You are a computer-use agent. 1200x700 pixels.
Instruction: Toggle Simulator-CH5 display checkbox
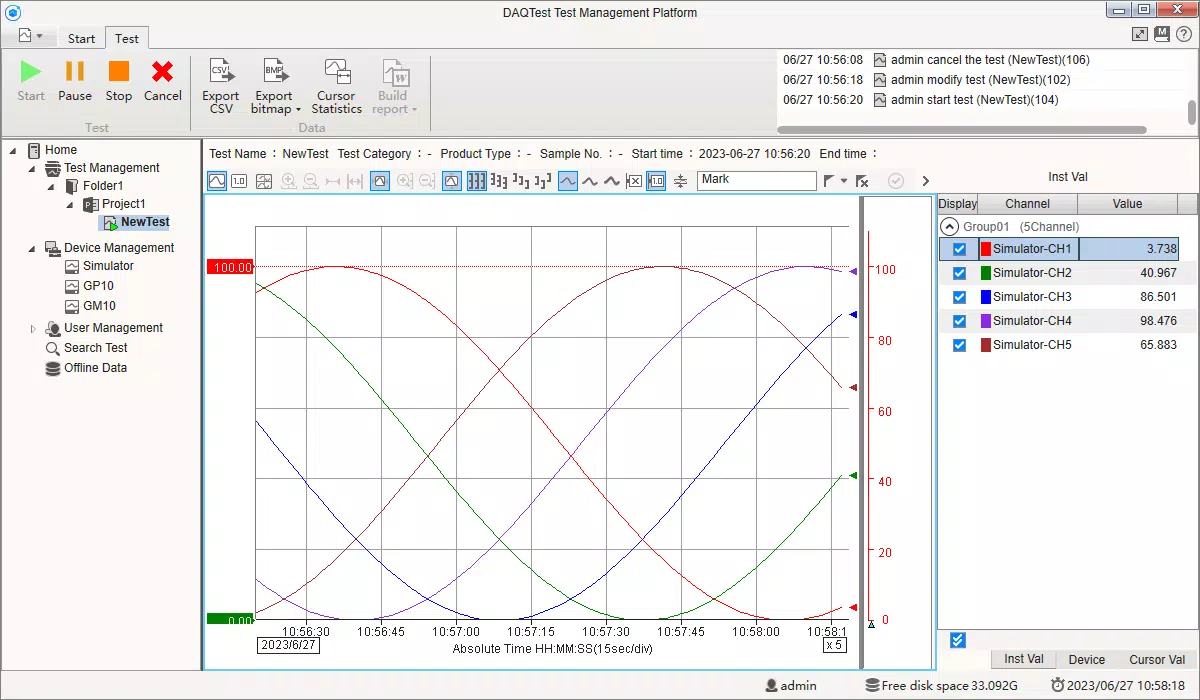click(x=960, y=345)
